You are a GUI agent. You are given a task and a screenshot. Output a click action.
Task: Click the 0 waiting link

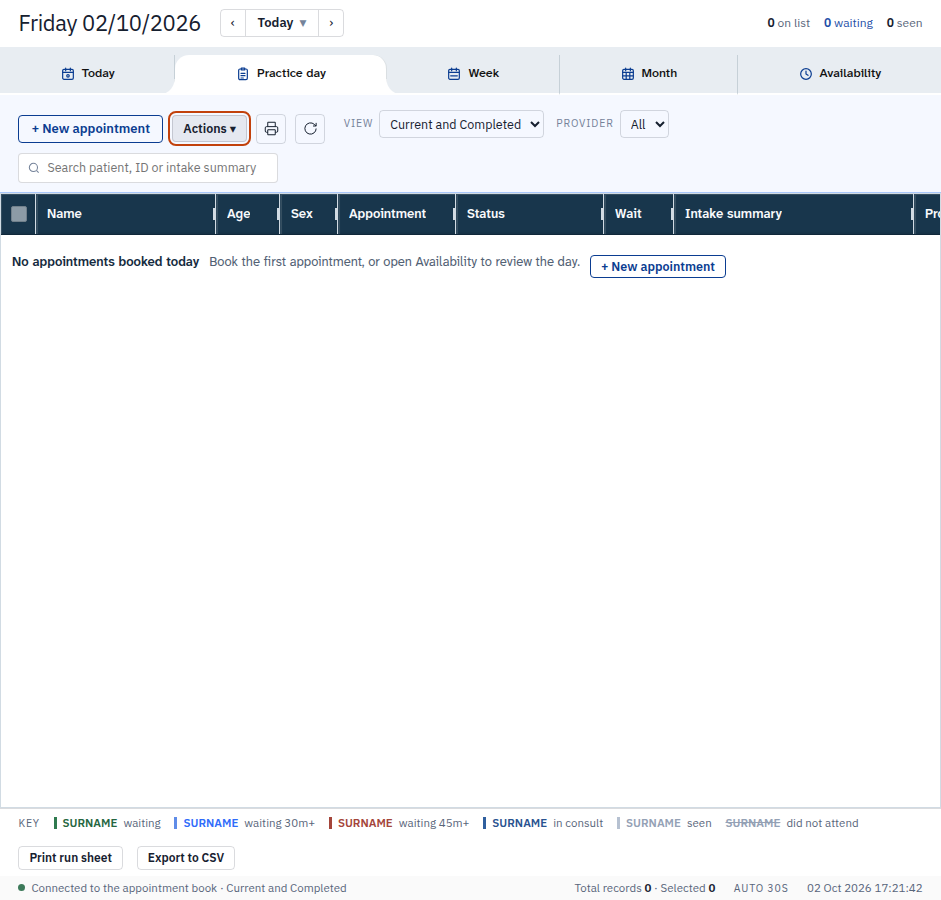tap(848, 23)
